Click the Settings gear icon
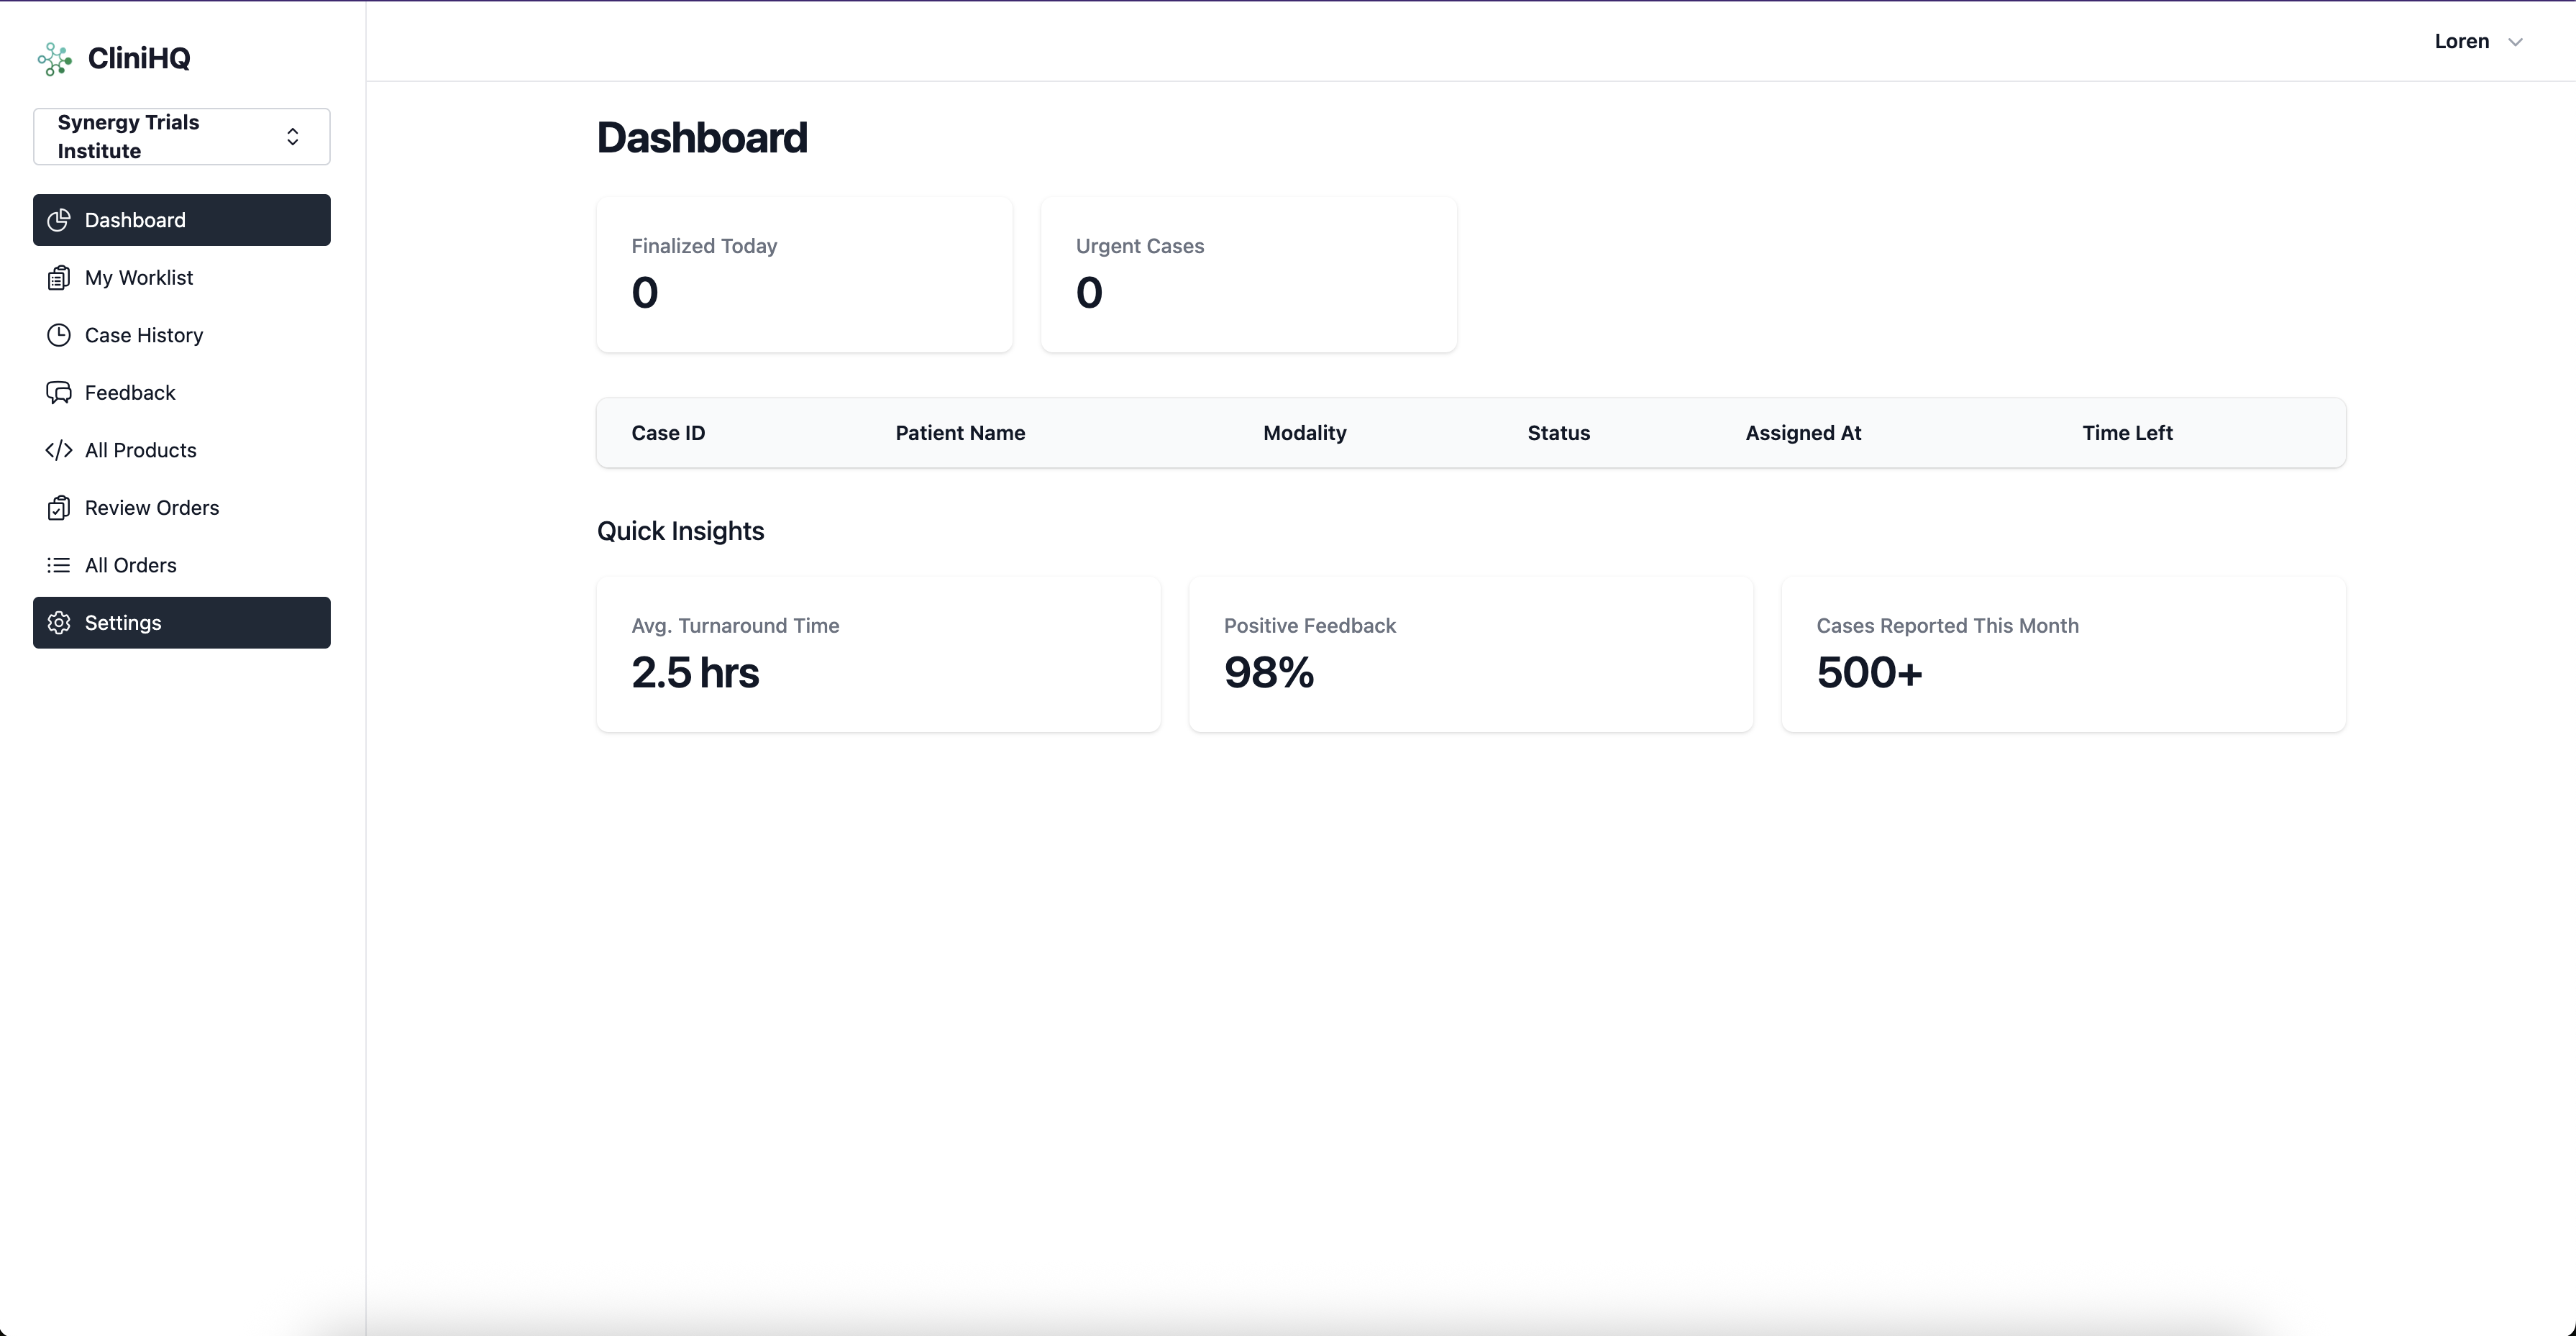Screen dimensions: 2576x1336 click(59, 622)
